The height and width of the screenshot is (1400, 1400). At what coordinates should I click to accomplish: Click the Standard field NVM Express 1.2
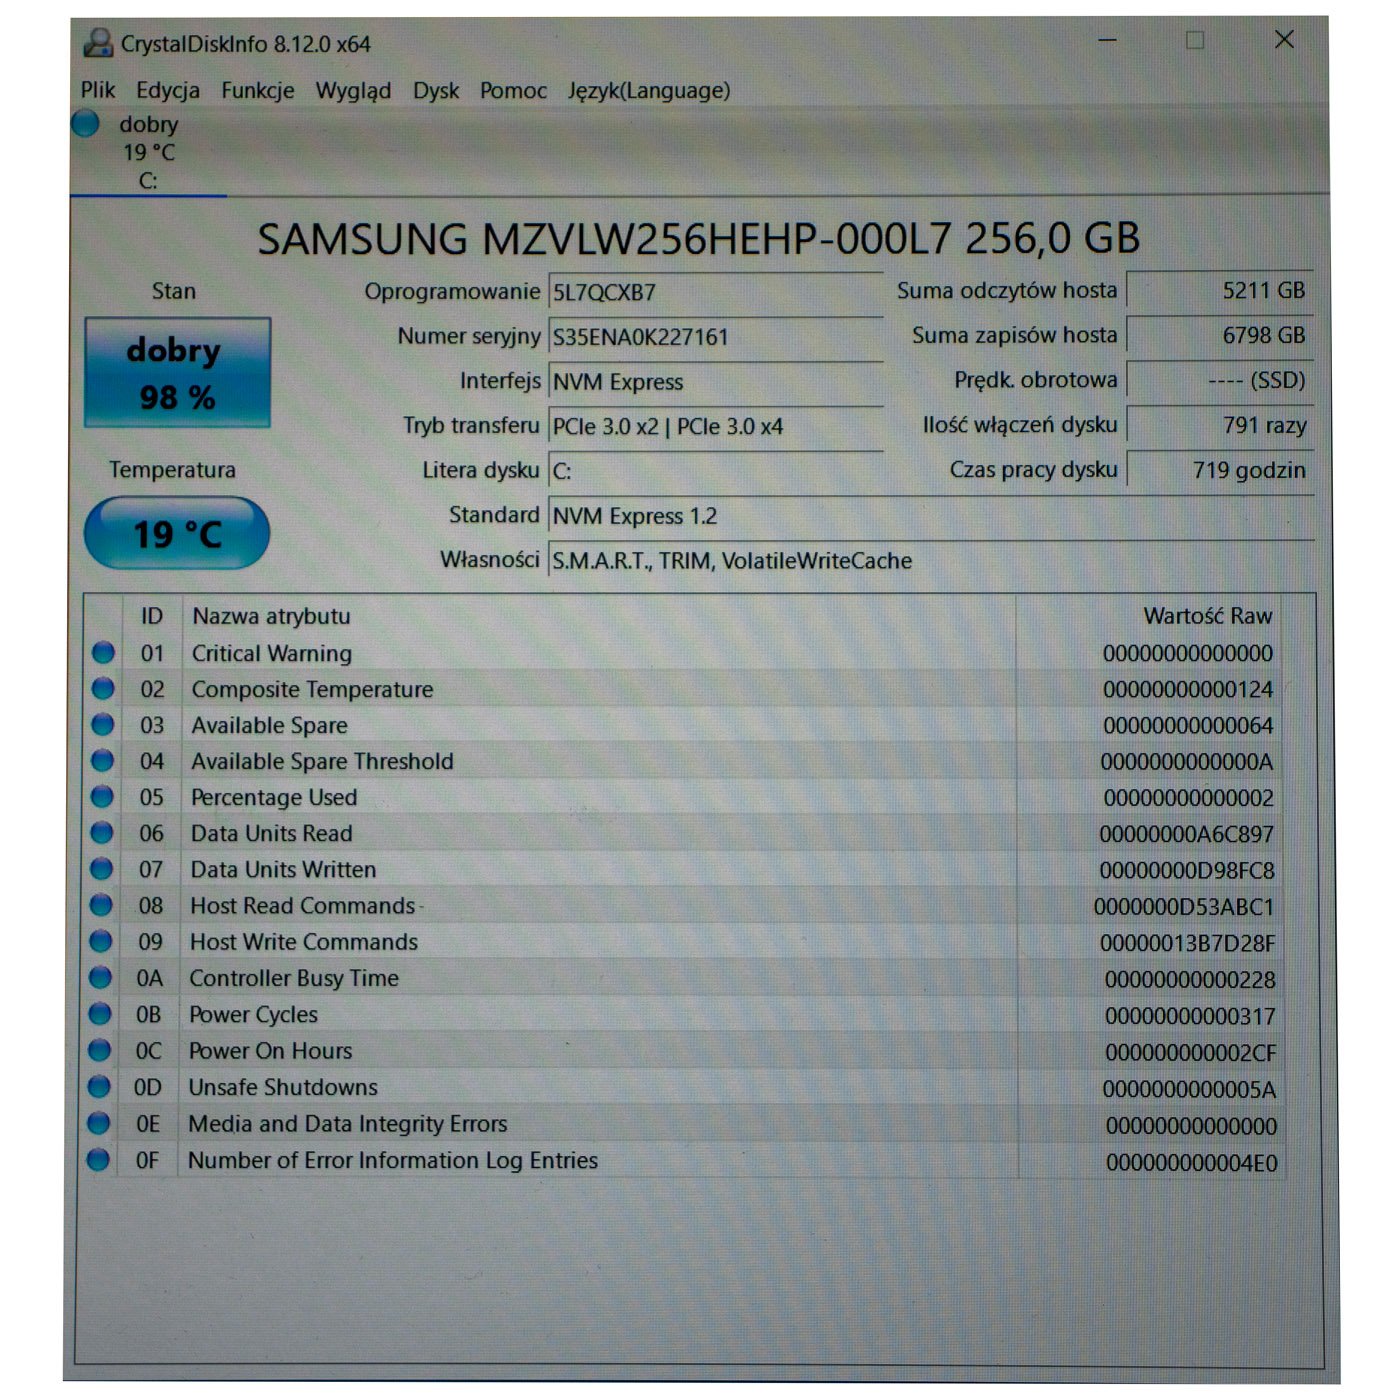[x=932, y=516]
